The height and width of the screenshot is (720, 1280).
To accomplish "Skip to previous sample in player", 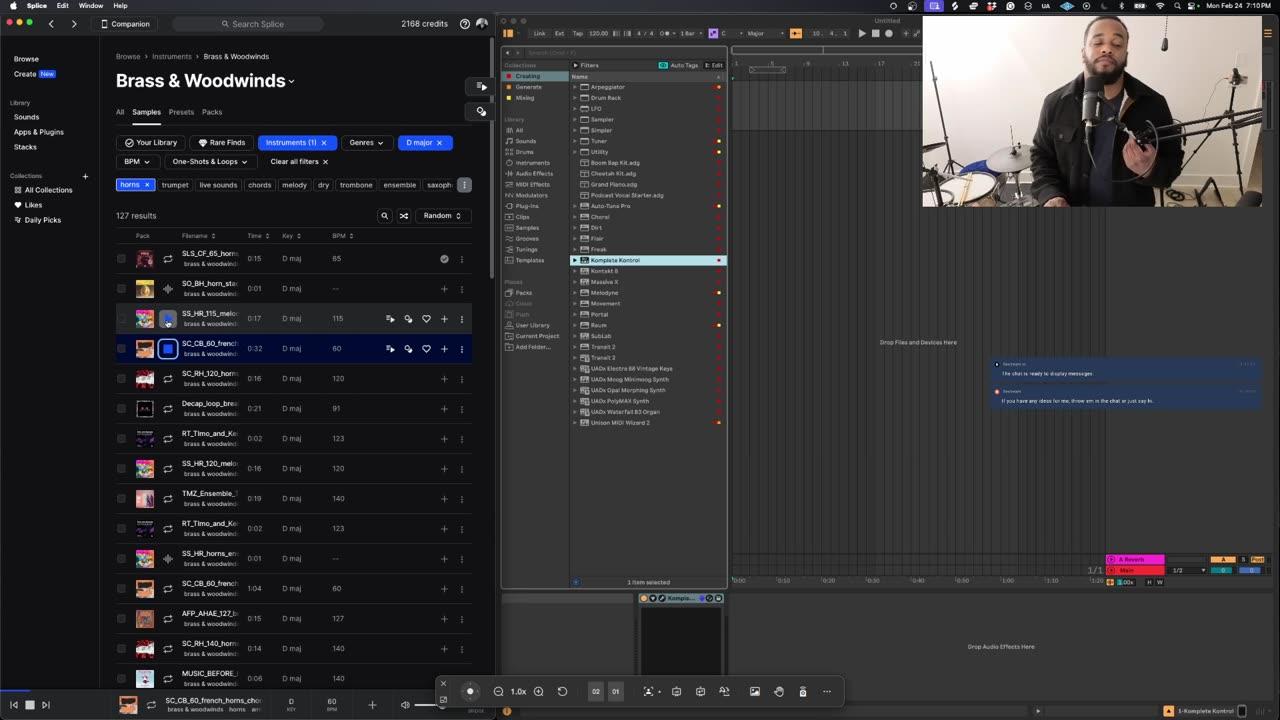I will 13,705.
